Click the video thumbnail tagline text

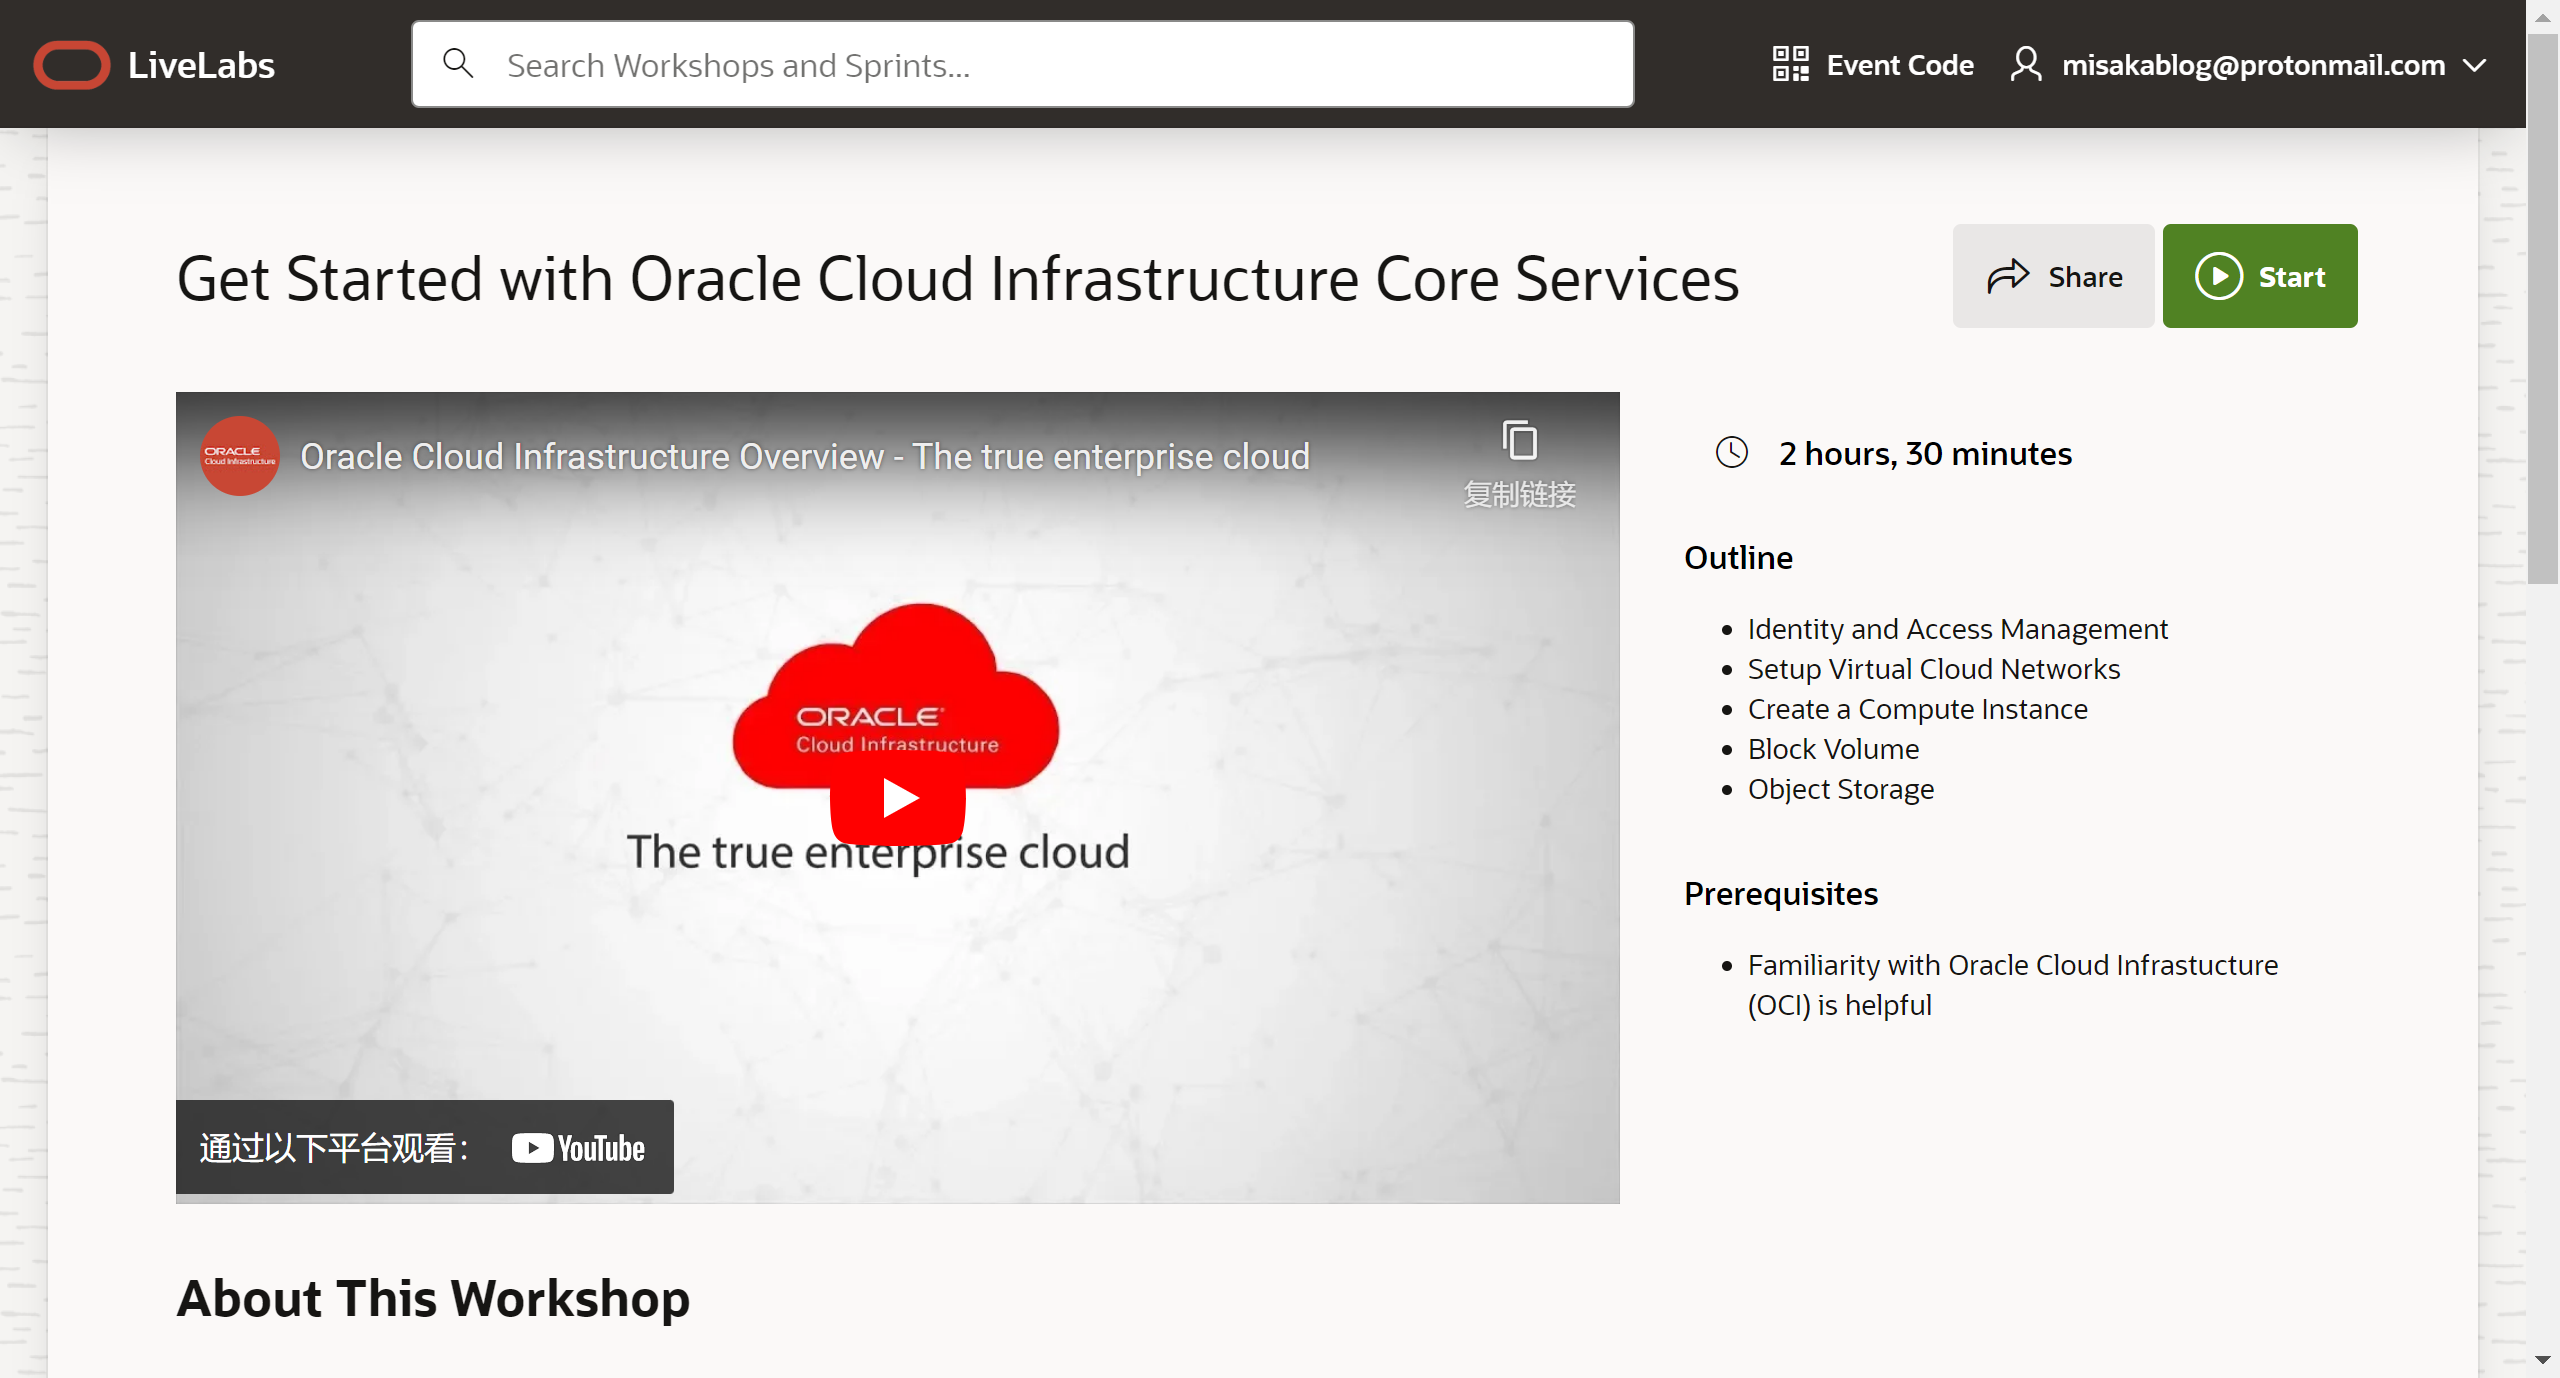(878, 852)
